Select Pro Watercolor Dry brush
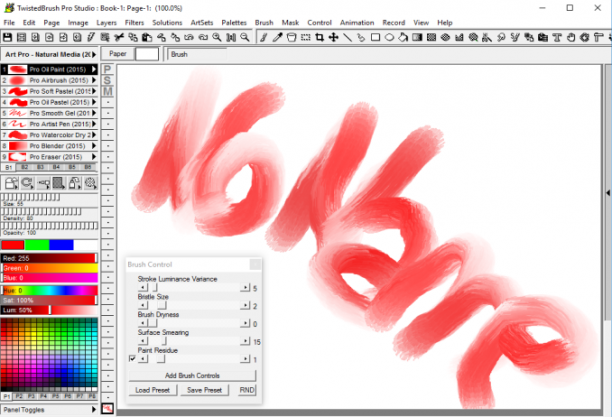Viewport: 612px width, 417px height. coord(49,135)
